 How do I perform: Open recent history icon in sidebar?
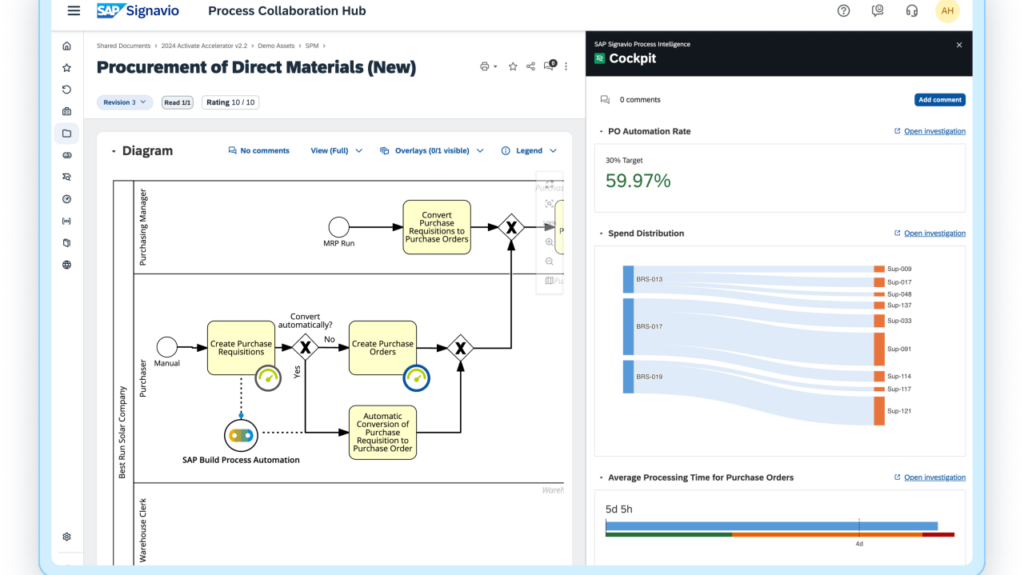[67, 90]
